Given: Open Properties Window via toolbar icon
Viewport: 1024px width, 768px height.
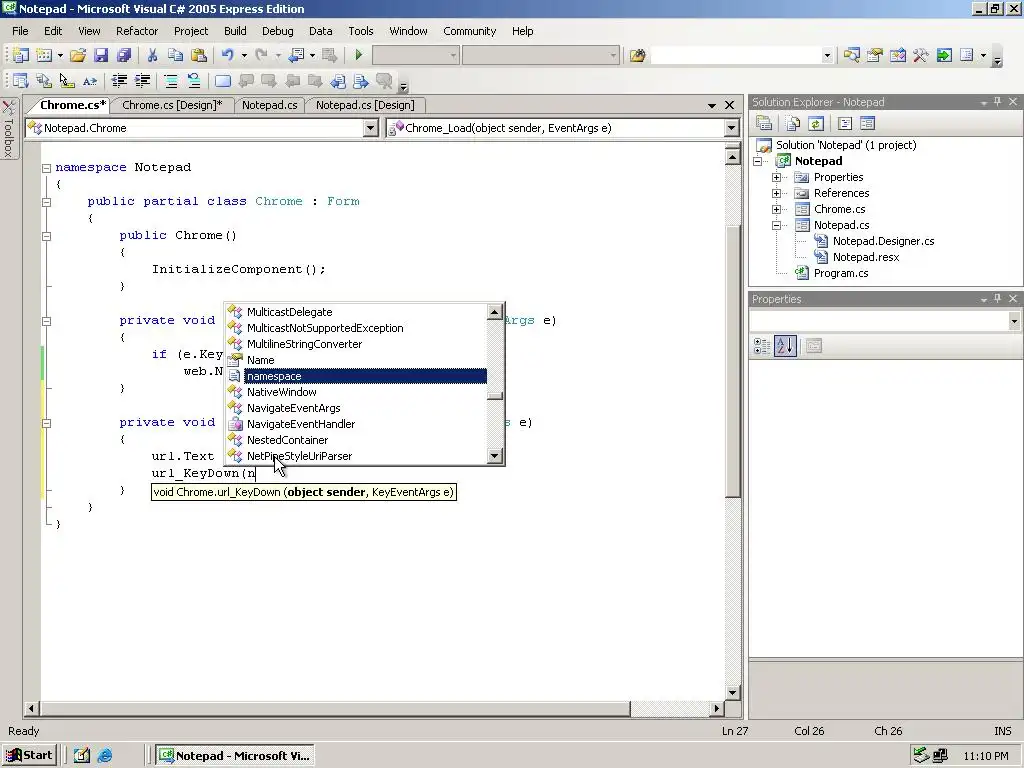Looking at the screenshot, I should [874, 56].
